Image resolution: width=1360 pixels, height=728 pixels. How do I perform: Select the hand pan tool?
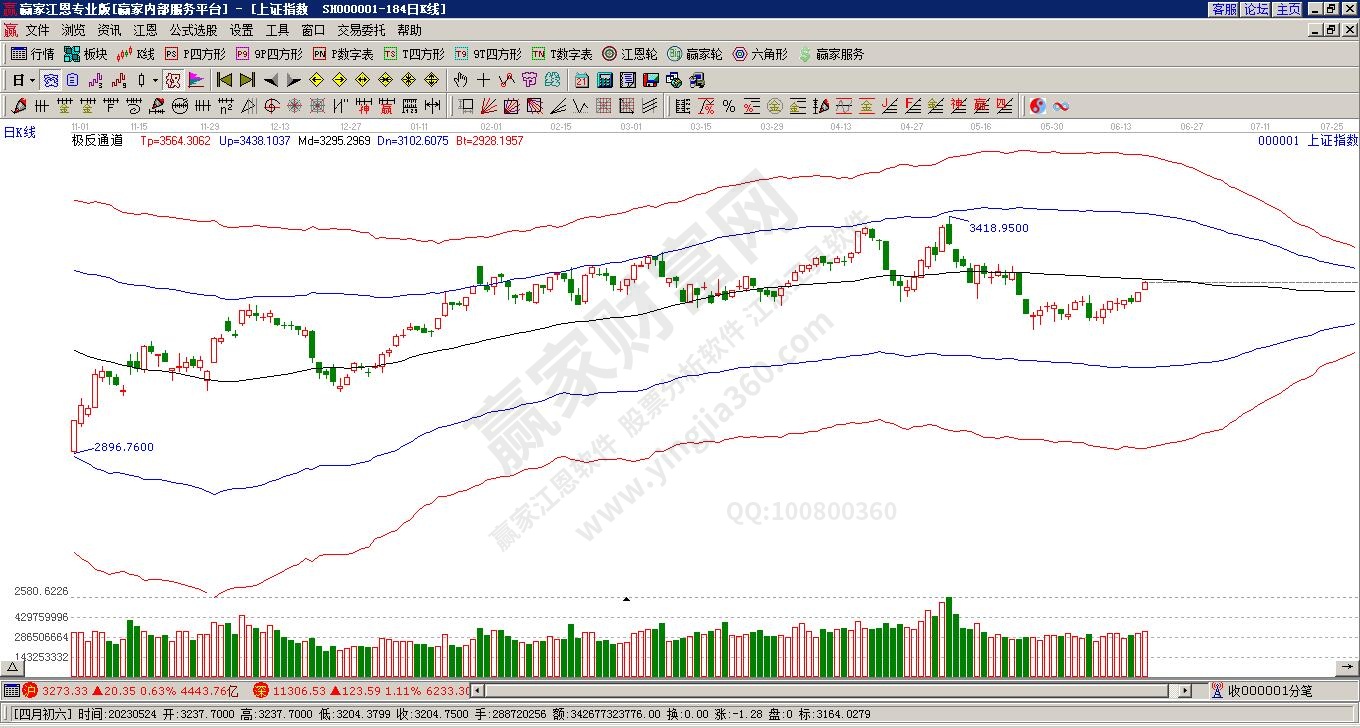460,80
